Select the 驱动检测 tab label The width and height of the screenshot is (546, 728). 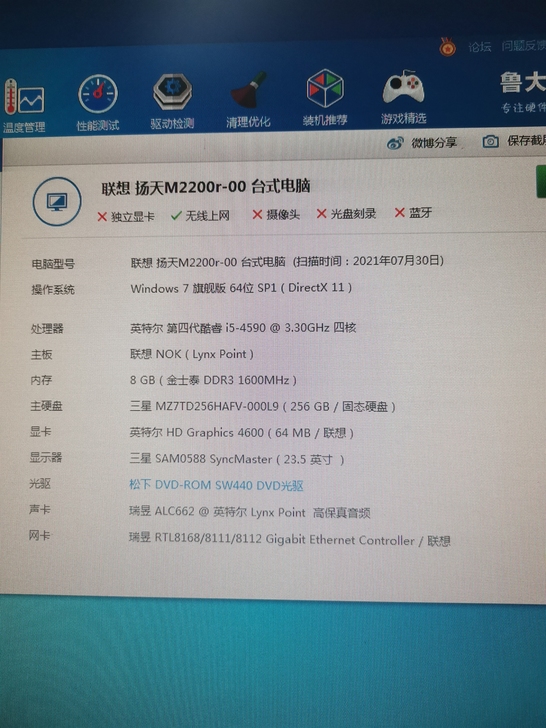tap(172, 124)
